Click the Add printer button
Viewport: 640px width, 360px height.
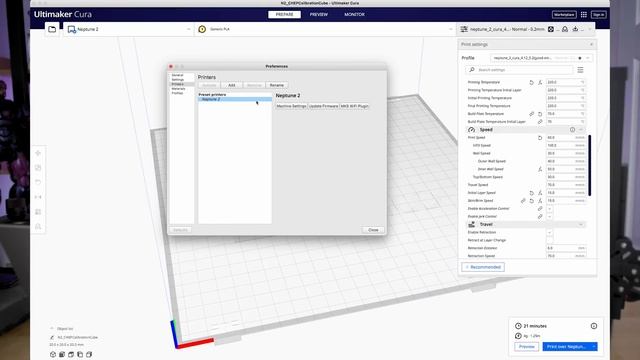tap(231, 85)
